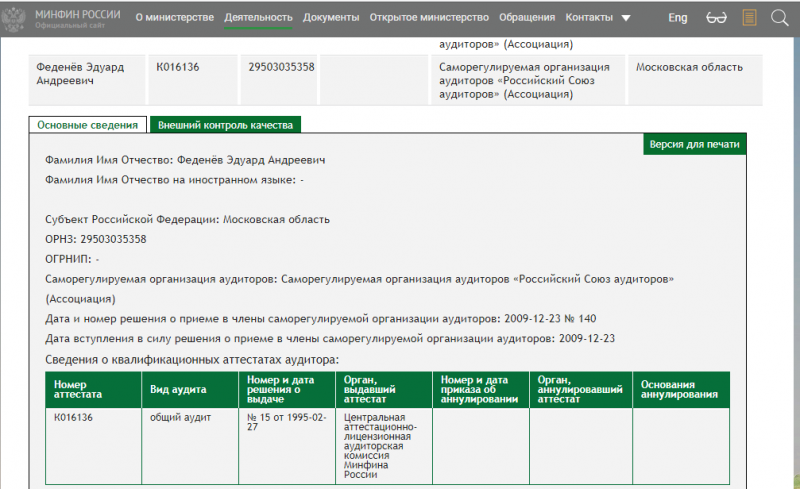The image size is (800, 489).
Task: Switch site language to Eng
Action: (x=678, y=18)
